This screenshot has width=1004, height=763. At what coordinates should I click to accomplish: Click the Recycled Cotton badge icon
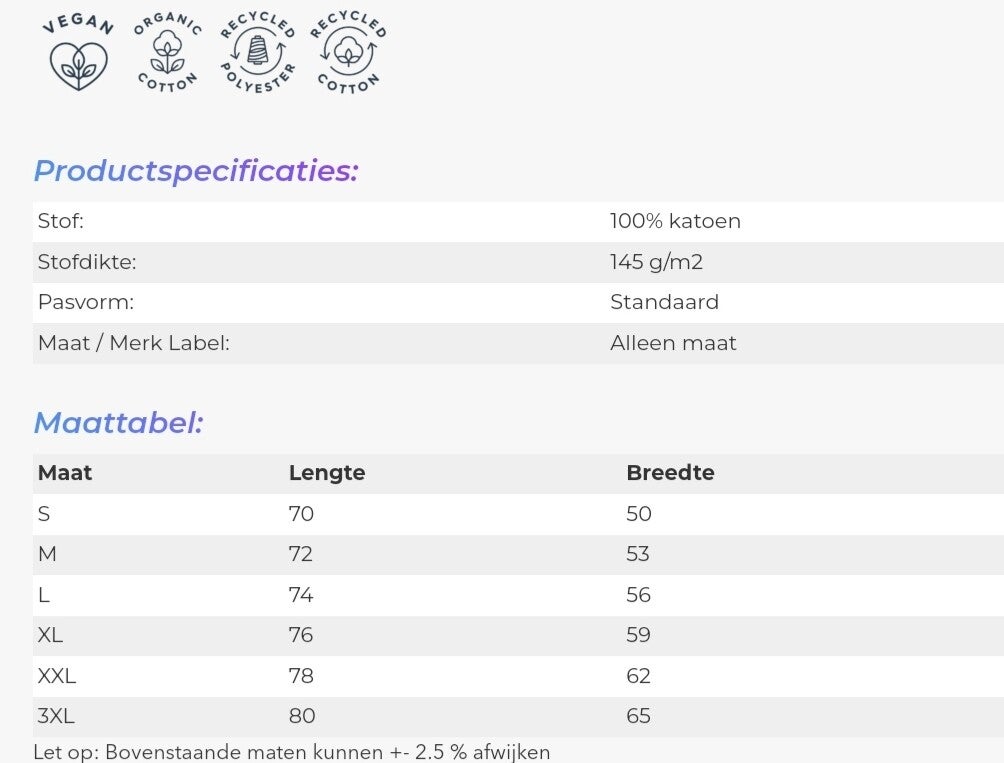pos(348,54)
